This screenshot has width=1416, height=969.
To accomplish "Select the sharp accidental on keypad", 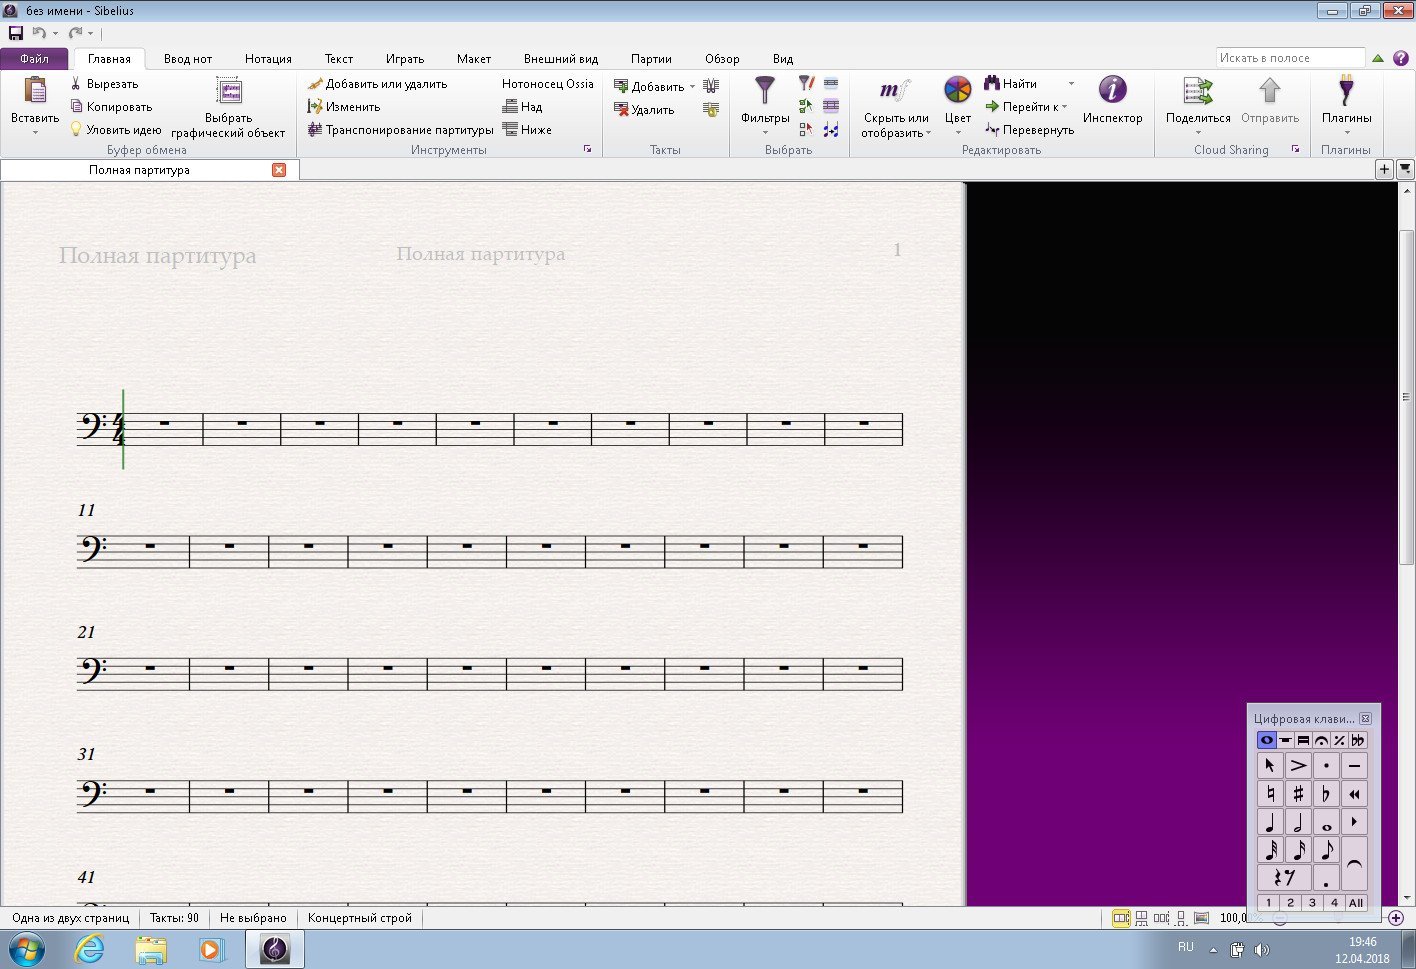I will point(1298,794).
